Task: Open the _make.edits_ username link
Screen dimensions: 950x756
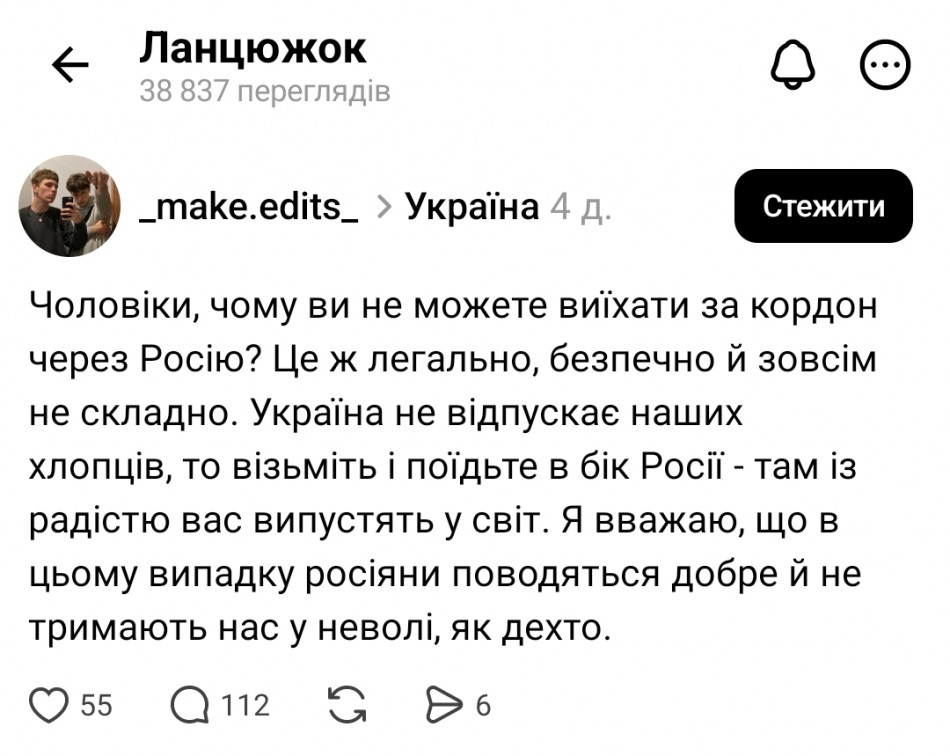Action: (x=250, y=207)
